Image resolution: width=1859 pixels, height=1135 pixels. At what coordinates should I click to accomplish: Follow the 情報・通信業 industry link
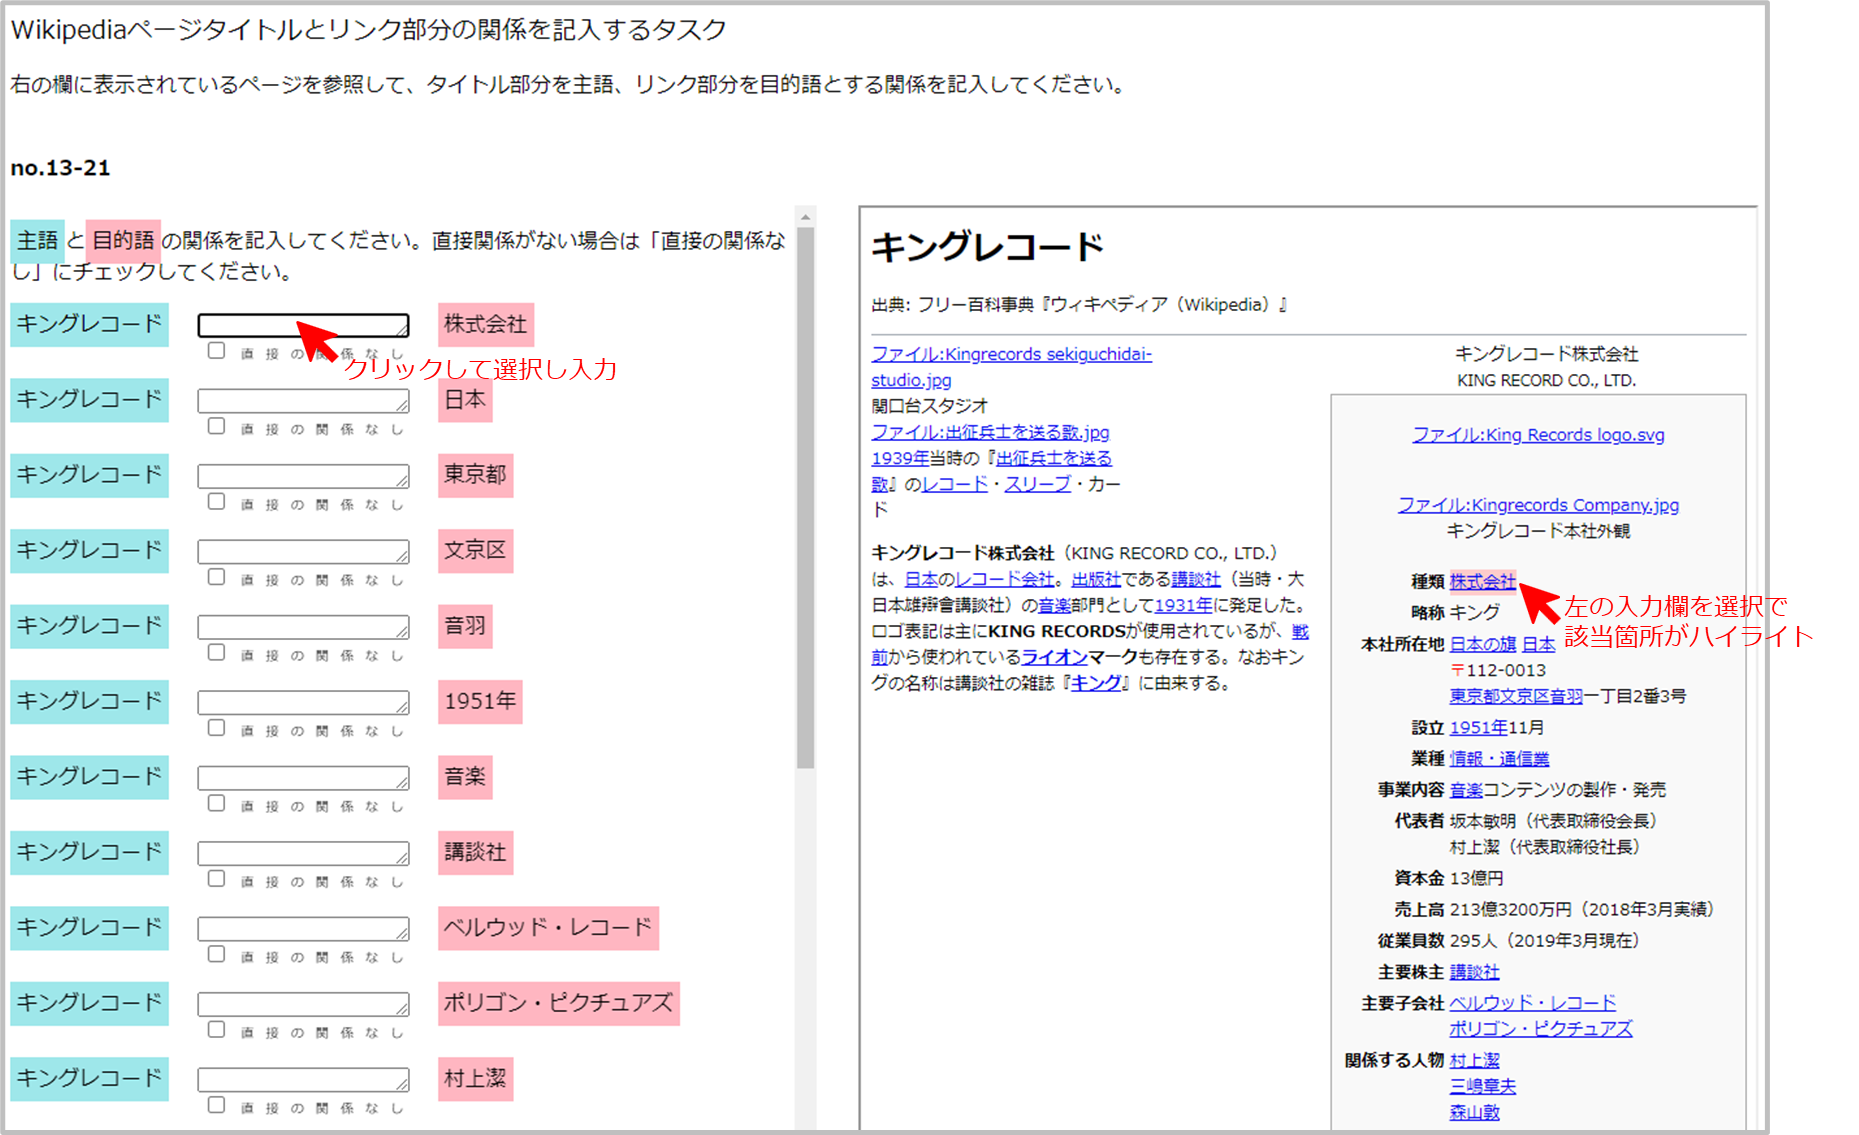(1499, 758)
